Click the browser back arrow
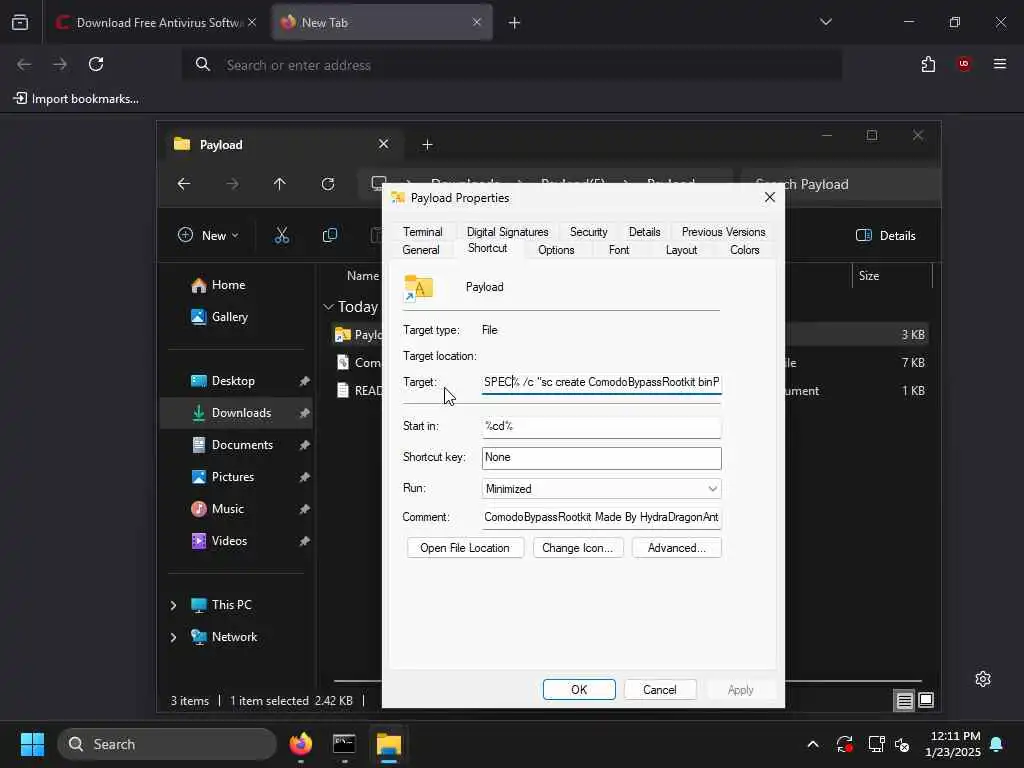This screenshot has width=1024, height=768. pos(24,64)
